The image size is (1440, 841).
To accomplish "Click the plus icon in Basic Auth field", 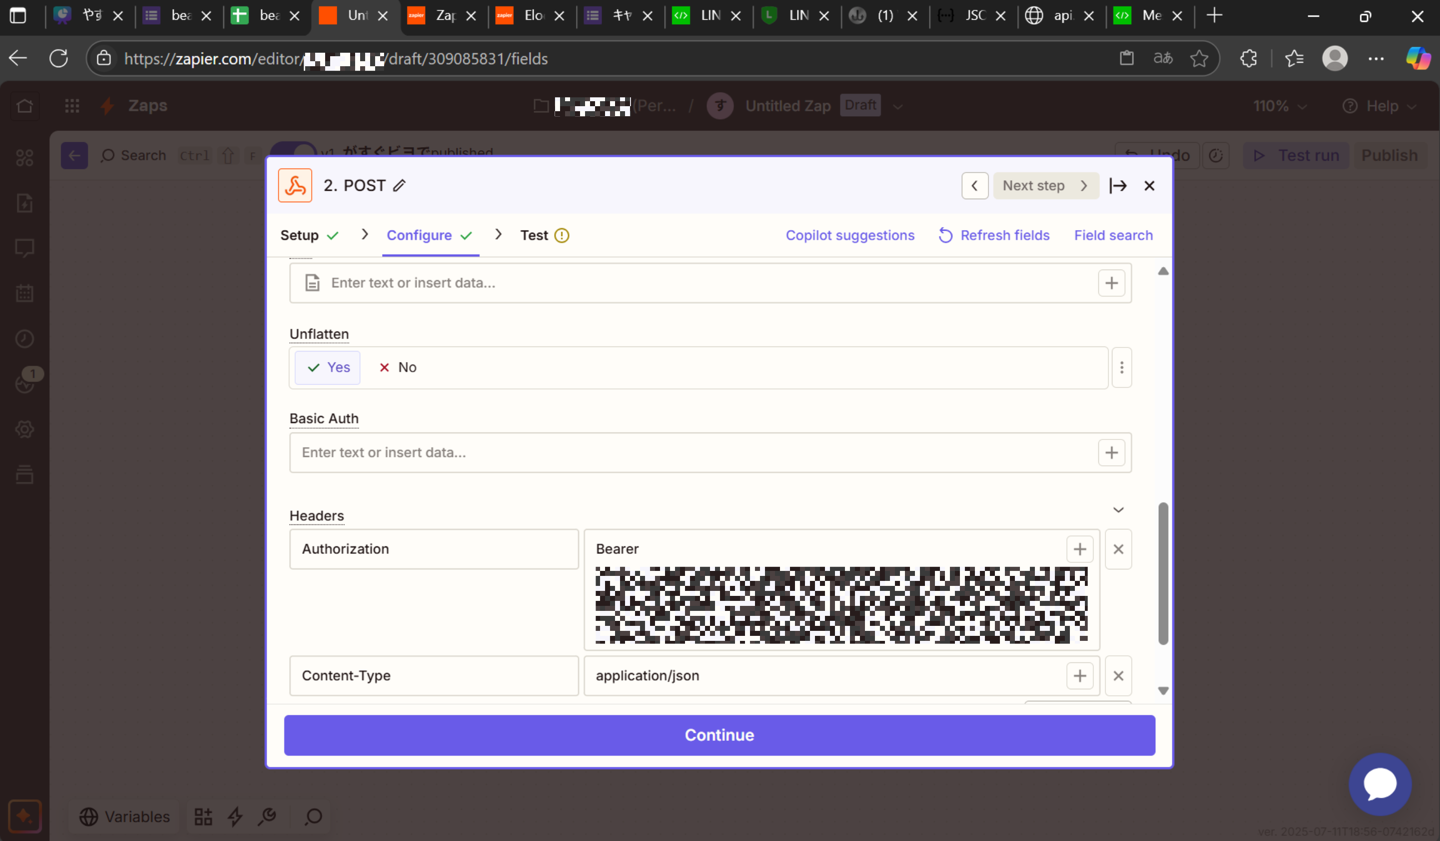I will pos(1111,453).
